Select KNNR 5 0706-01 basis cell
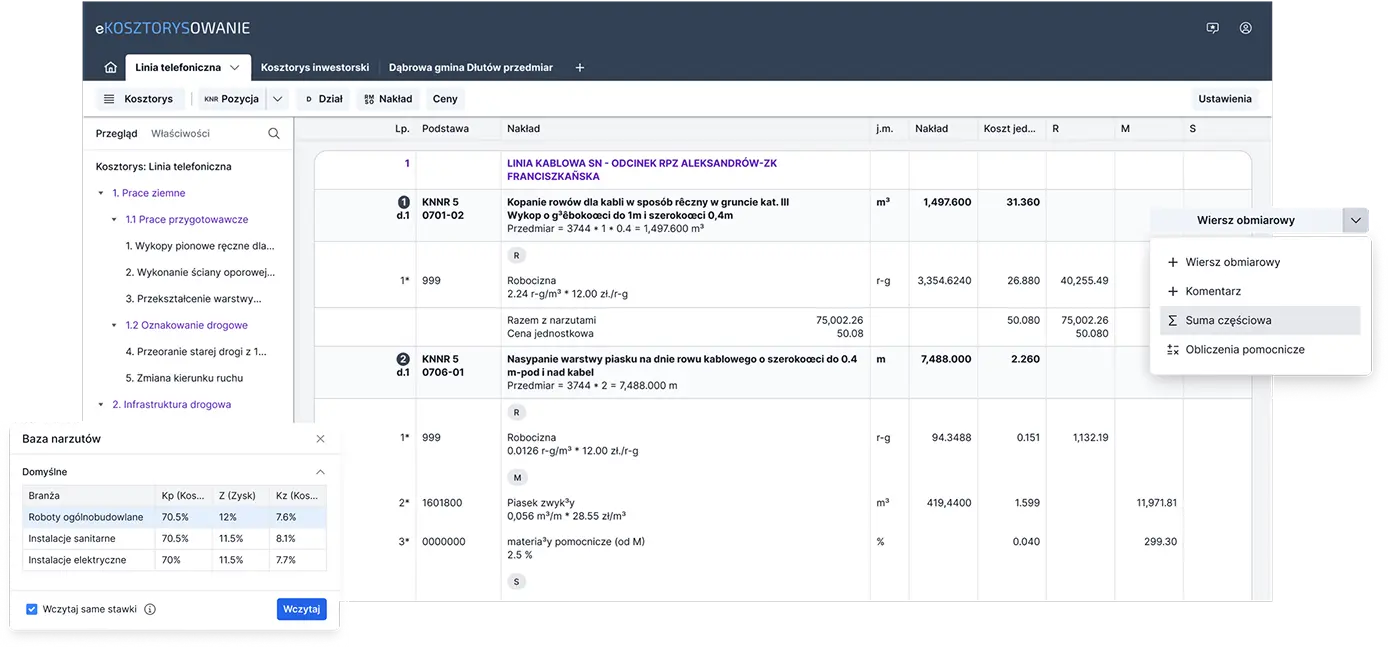Screen dimensions: 1391x648 pos(442,365)
